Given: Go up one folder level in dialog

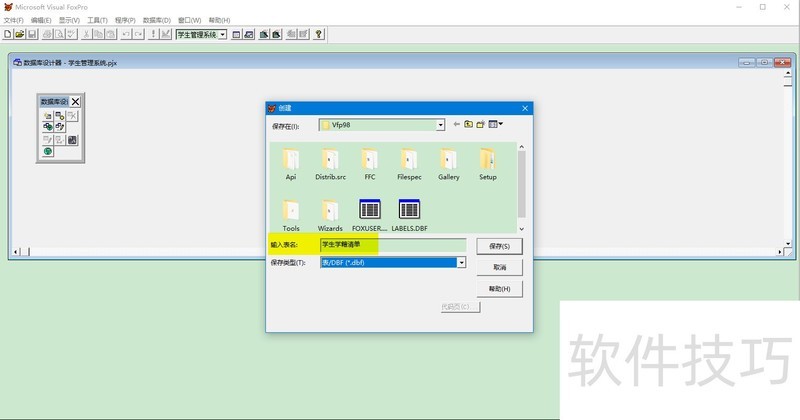Looking at the screenshot, I should pos(468,125).
